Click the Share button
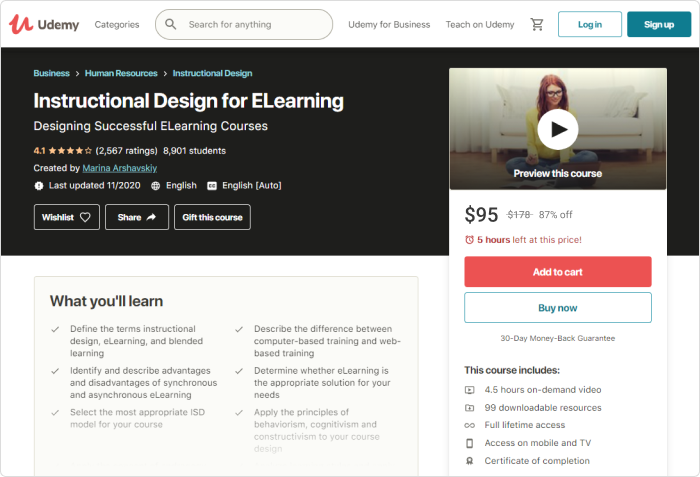The image size is (700, 477). coord(137,217)
